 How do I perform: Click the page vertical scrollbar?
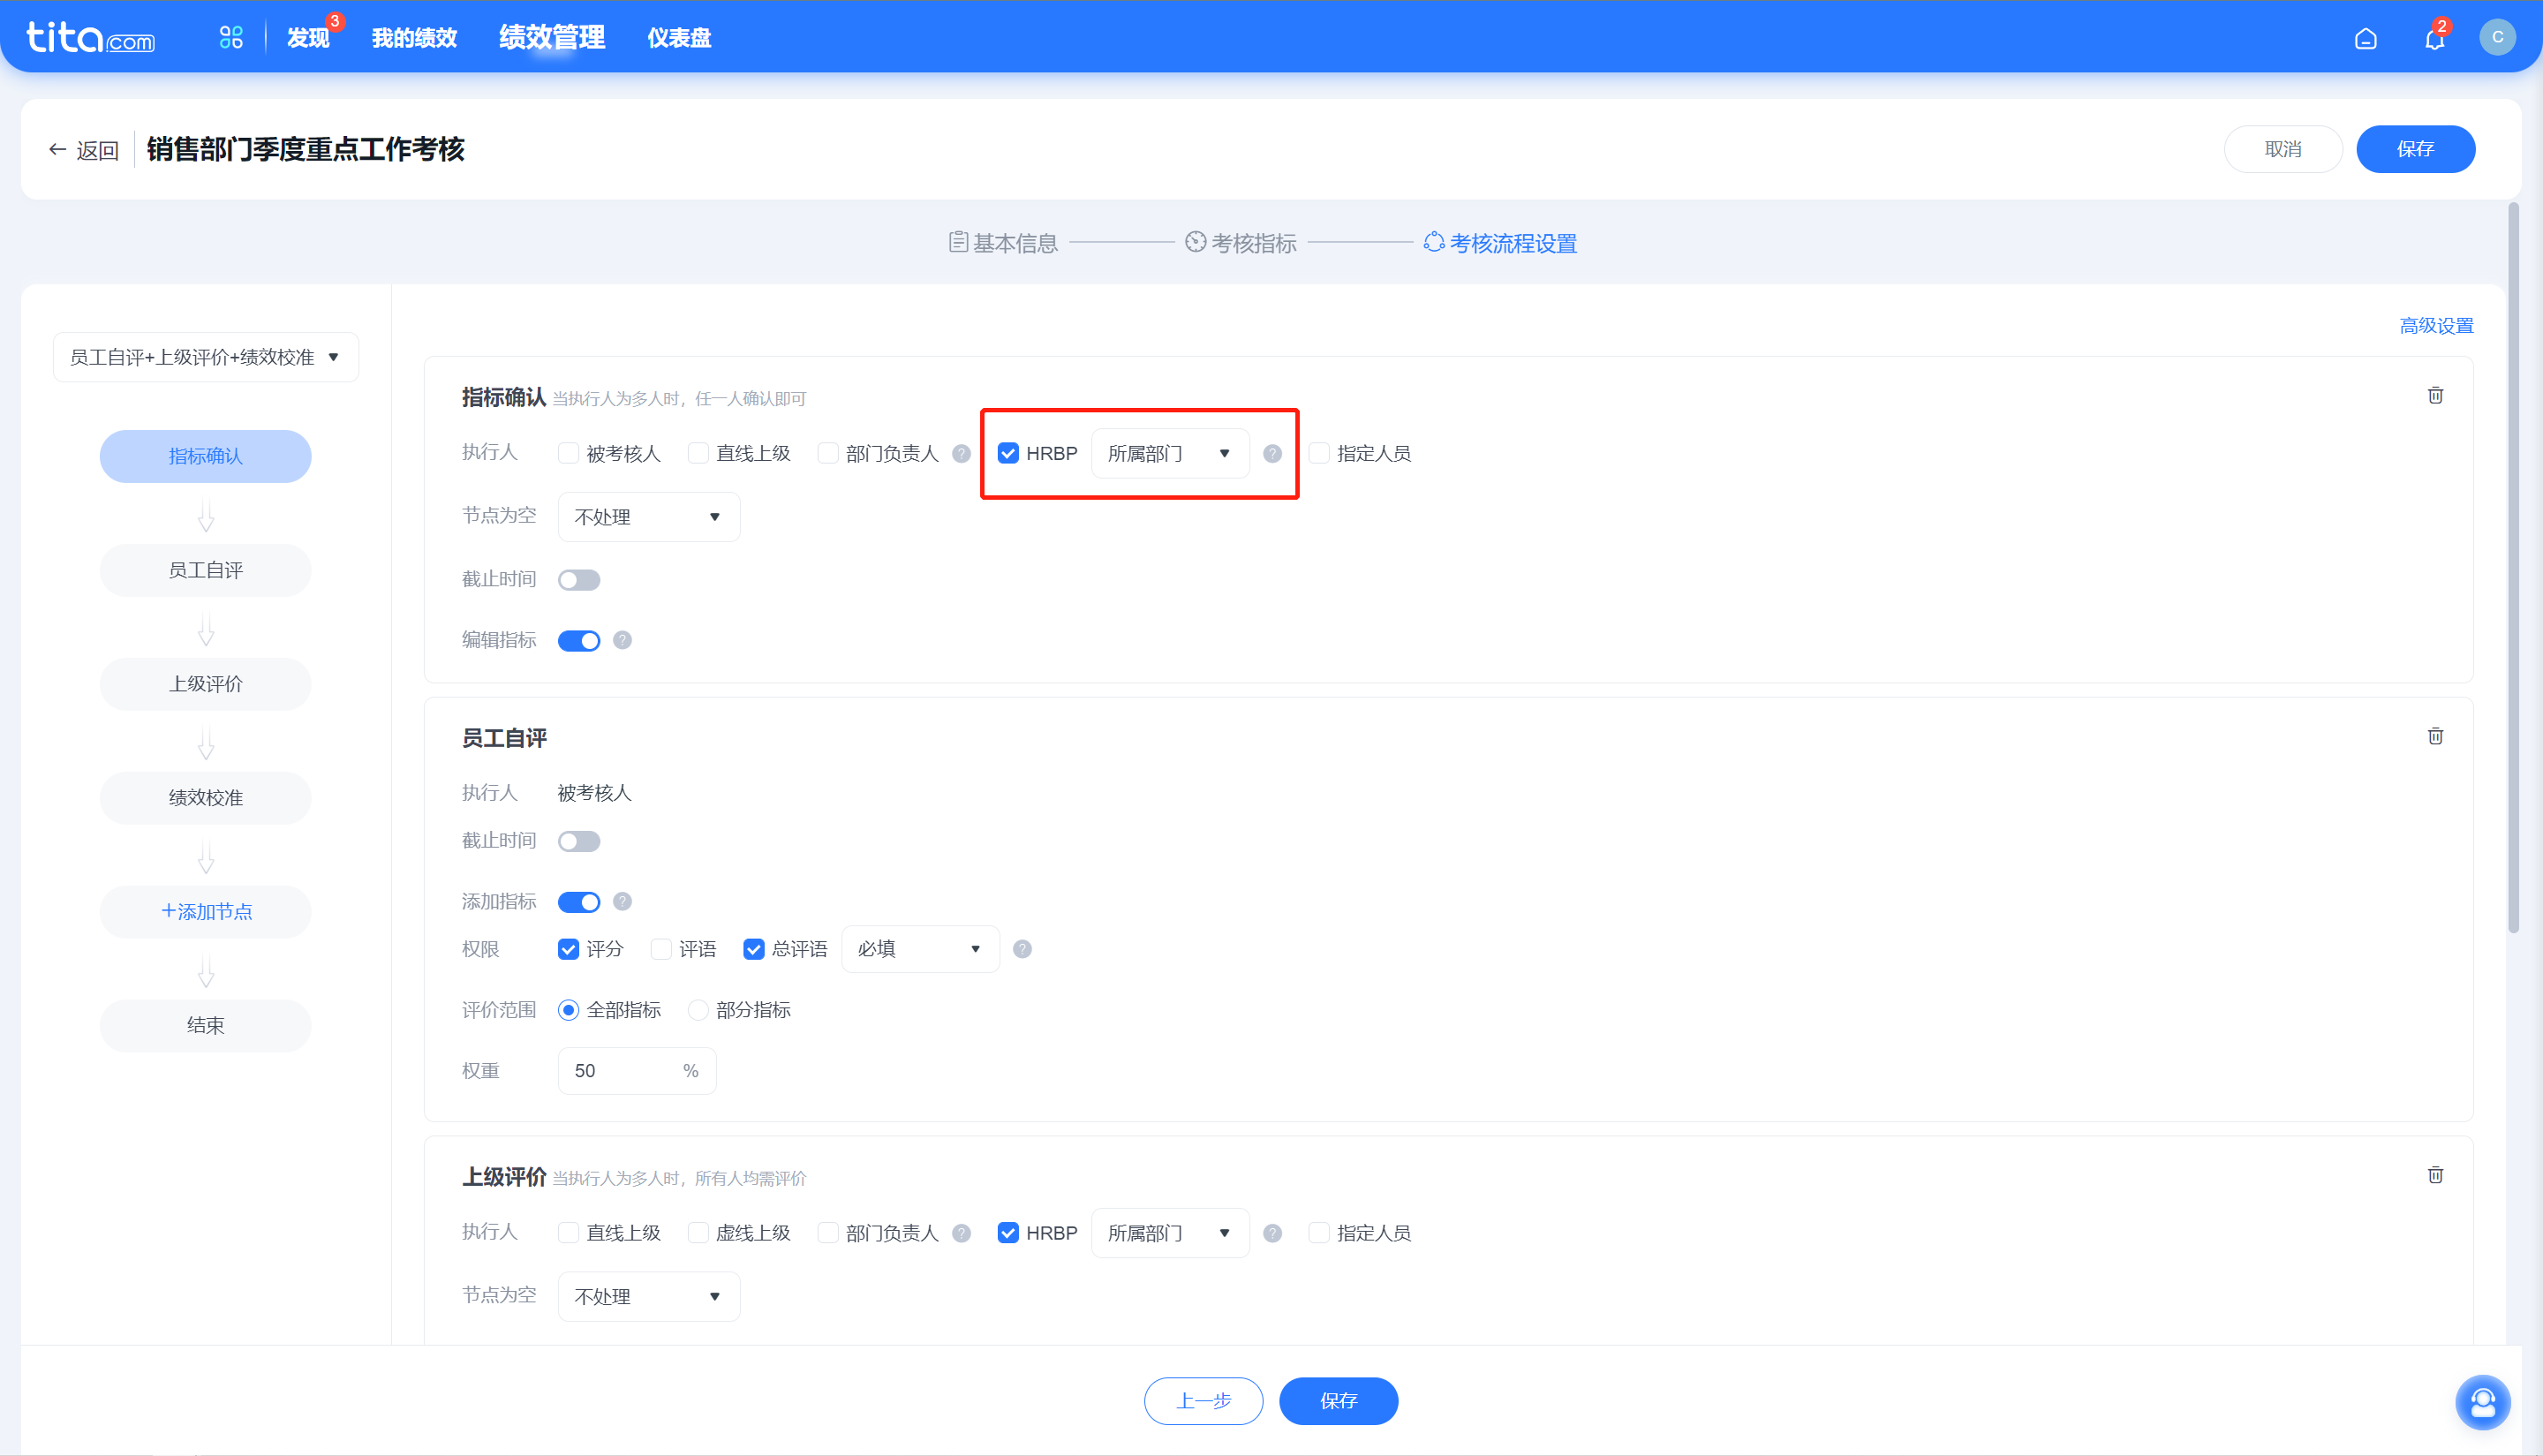(2513, 568)
